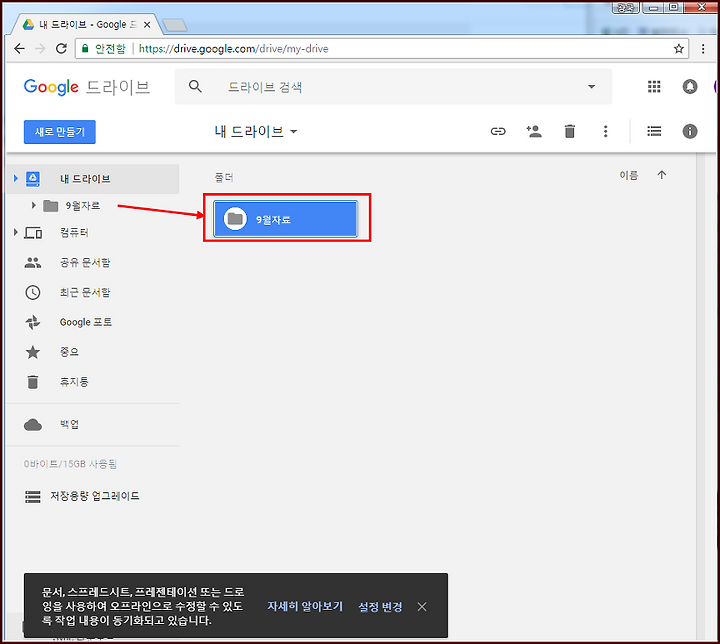Open Chrome three-dot menu
The width and height of the screenshot is (720, 644).
(x=703, y=49)
